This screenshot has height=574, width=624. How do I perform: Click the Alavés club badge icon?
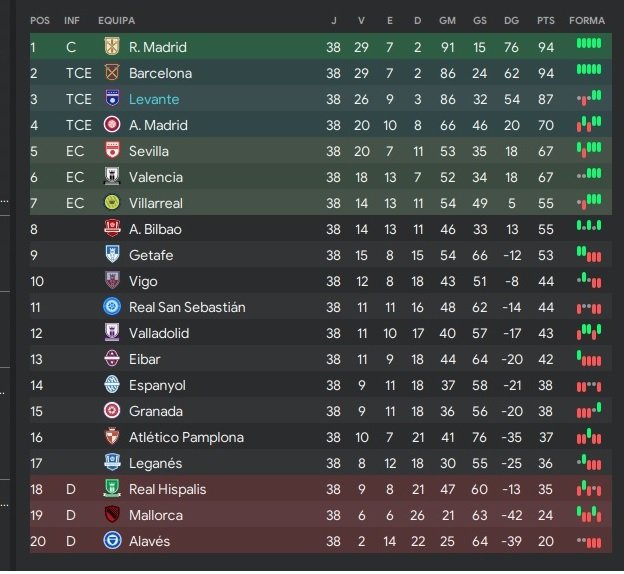(112, 541)
